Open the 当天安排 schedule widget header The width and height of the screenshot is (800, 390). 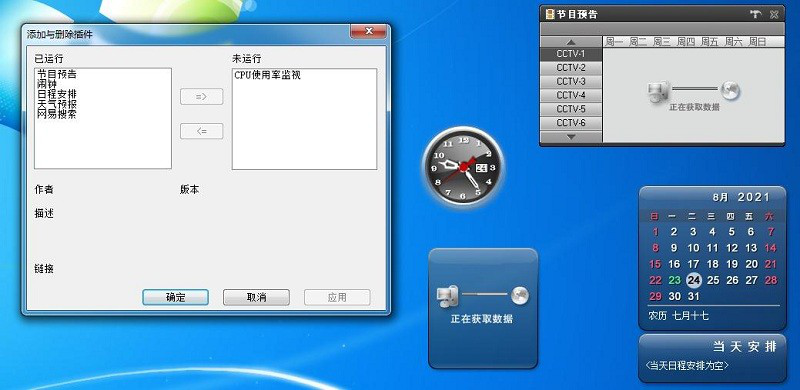click(744, 347)
